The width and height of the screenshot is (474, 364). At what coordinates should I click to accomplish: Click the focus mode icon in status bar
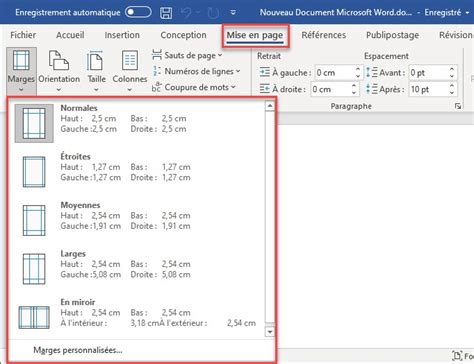pos(457,355)
